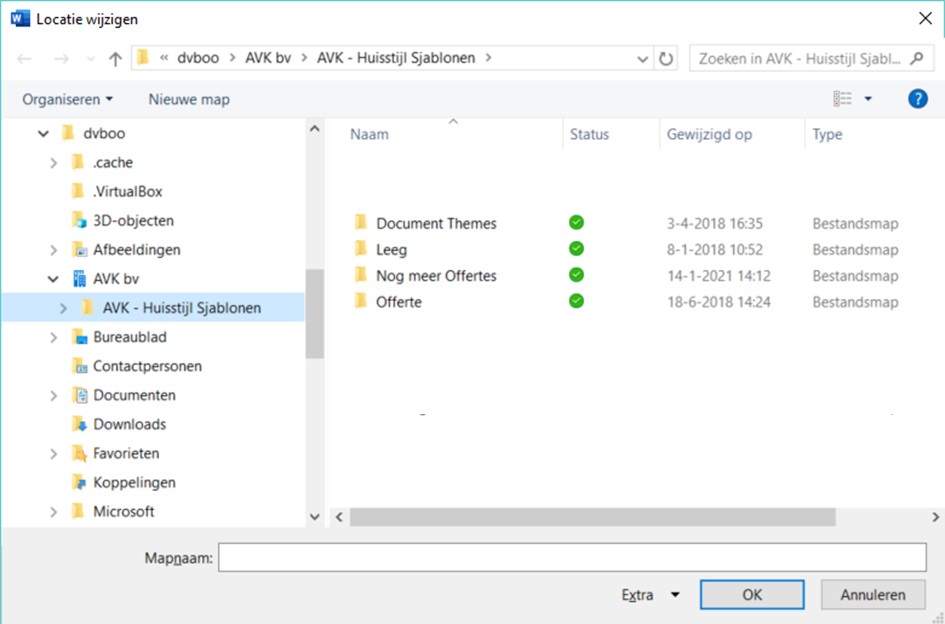Click the date '14-1-2021 14:12'
The image size is (945, 624).
click(719, 276)
